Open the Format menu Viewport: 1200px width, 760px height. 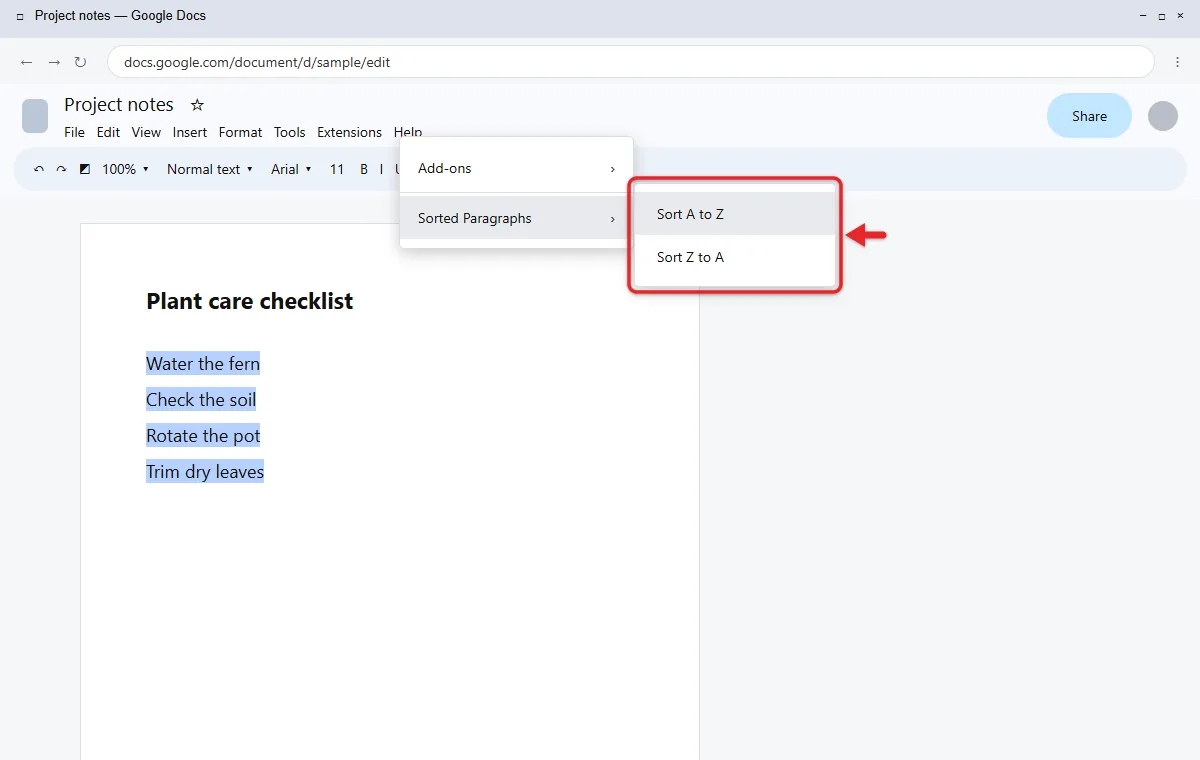click(x=240, y=132)
